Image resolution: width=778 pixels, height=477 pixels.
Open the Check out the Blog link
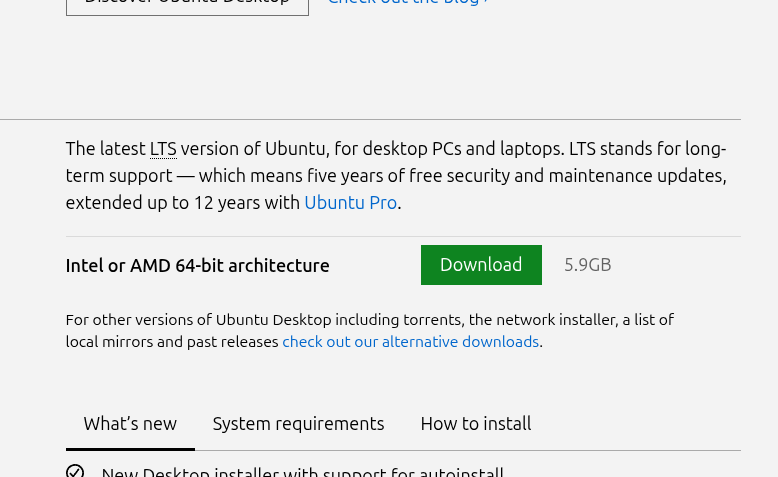[x=408, y=3]
